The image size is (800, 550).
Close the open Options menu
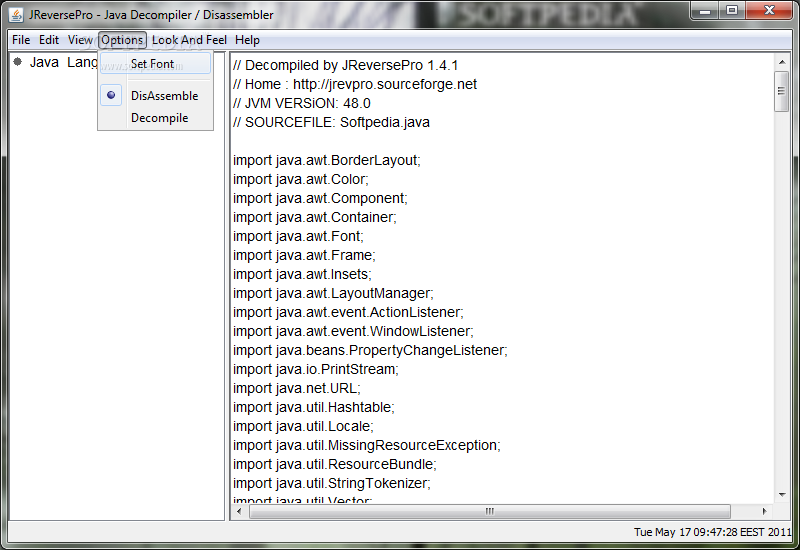[122, 40]
